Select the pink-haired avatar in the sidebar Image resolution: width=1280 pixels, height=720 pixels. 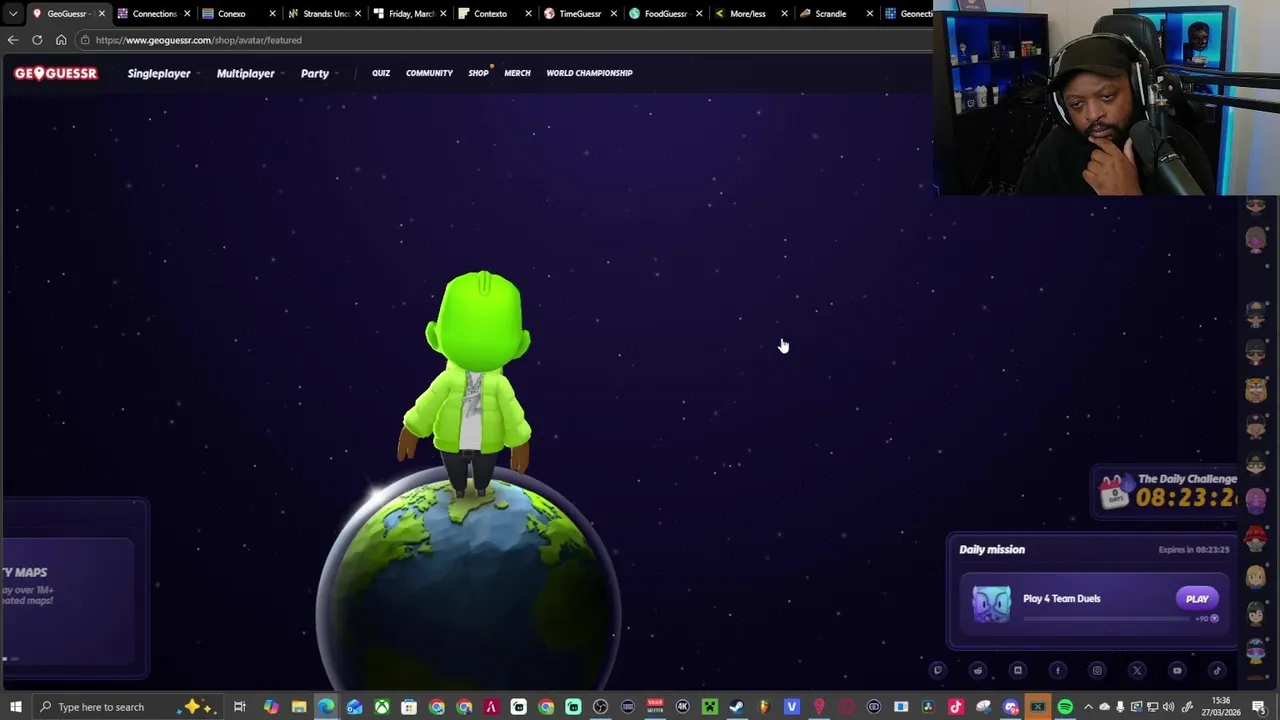pyautogui.click(x=1256, y=501)
